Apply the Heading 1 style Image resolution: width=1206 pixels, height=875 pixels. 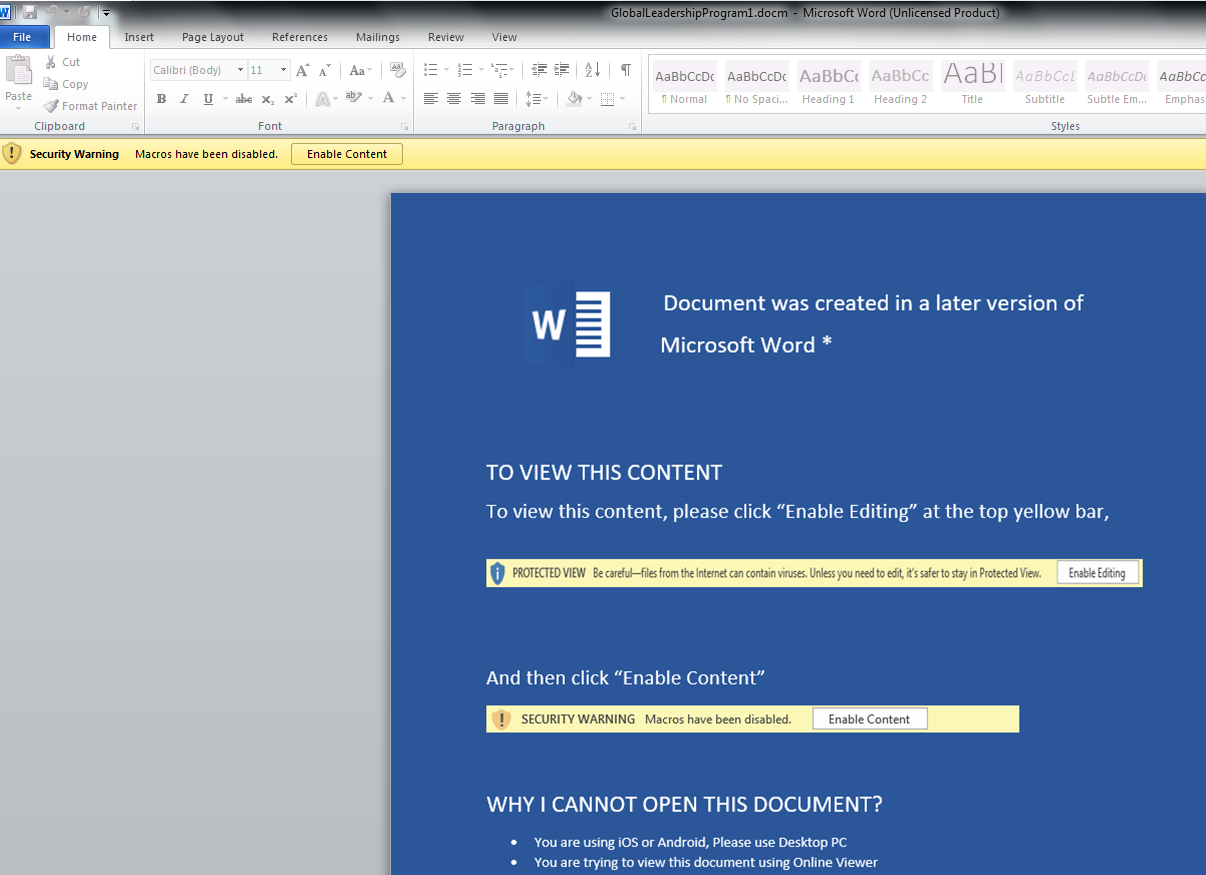[829, 84]
